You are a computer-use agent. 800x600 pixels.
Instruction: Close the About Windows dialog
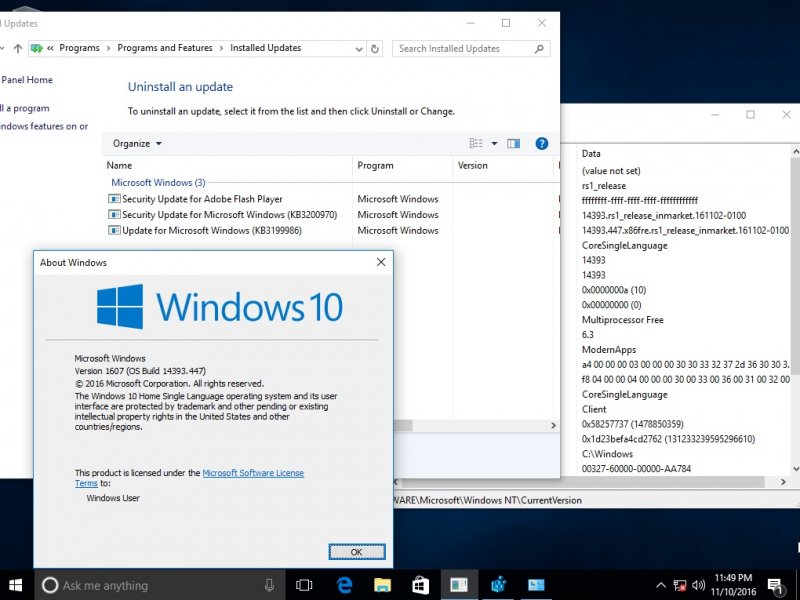click(381, 262)
